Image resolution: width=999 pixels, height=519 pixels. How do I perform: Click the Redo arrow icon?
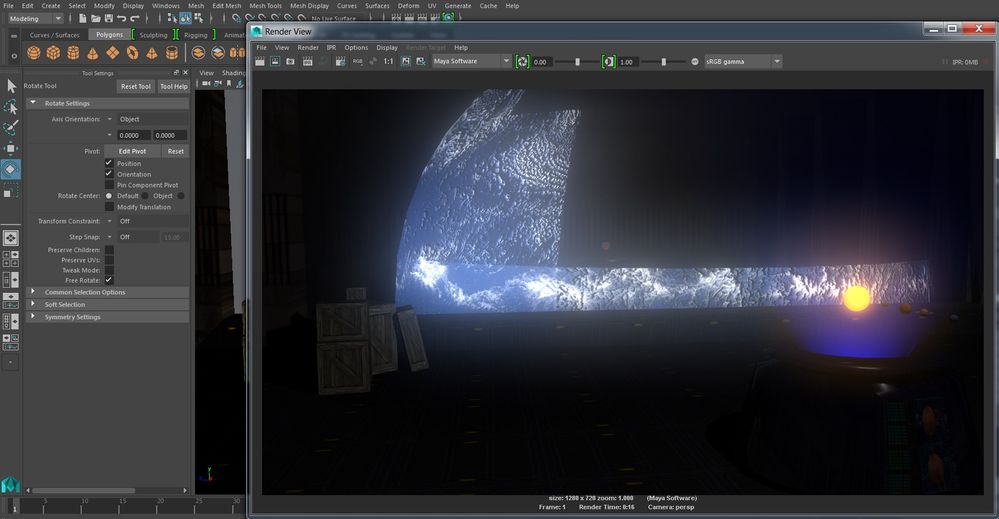click(x=134, y=18)
